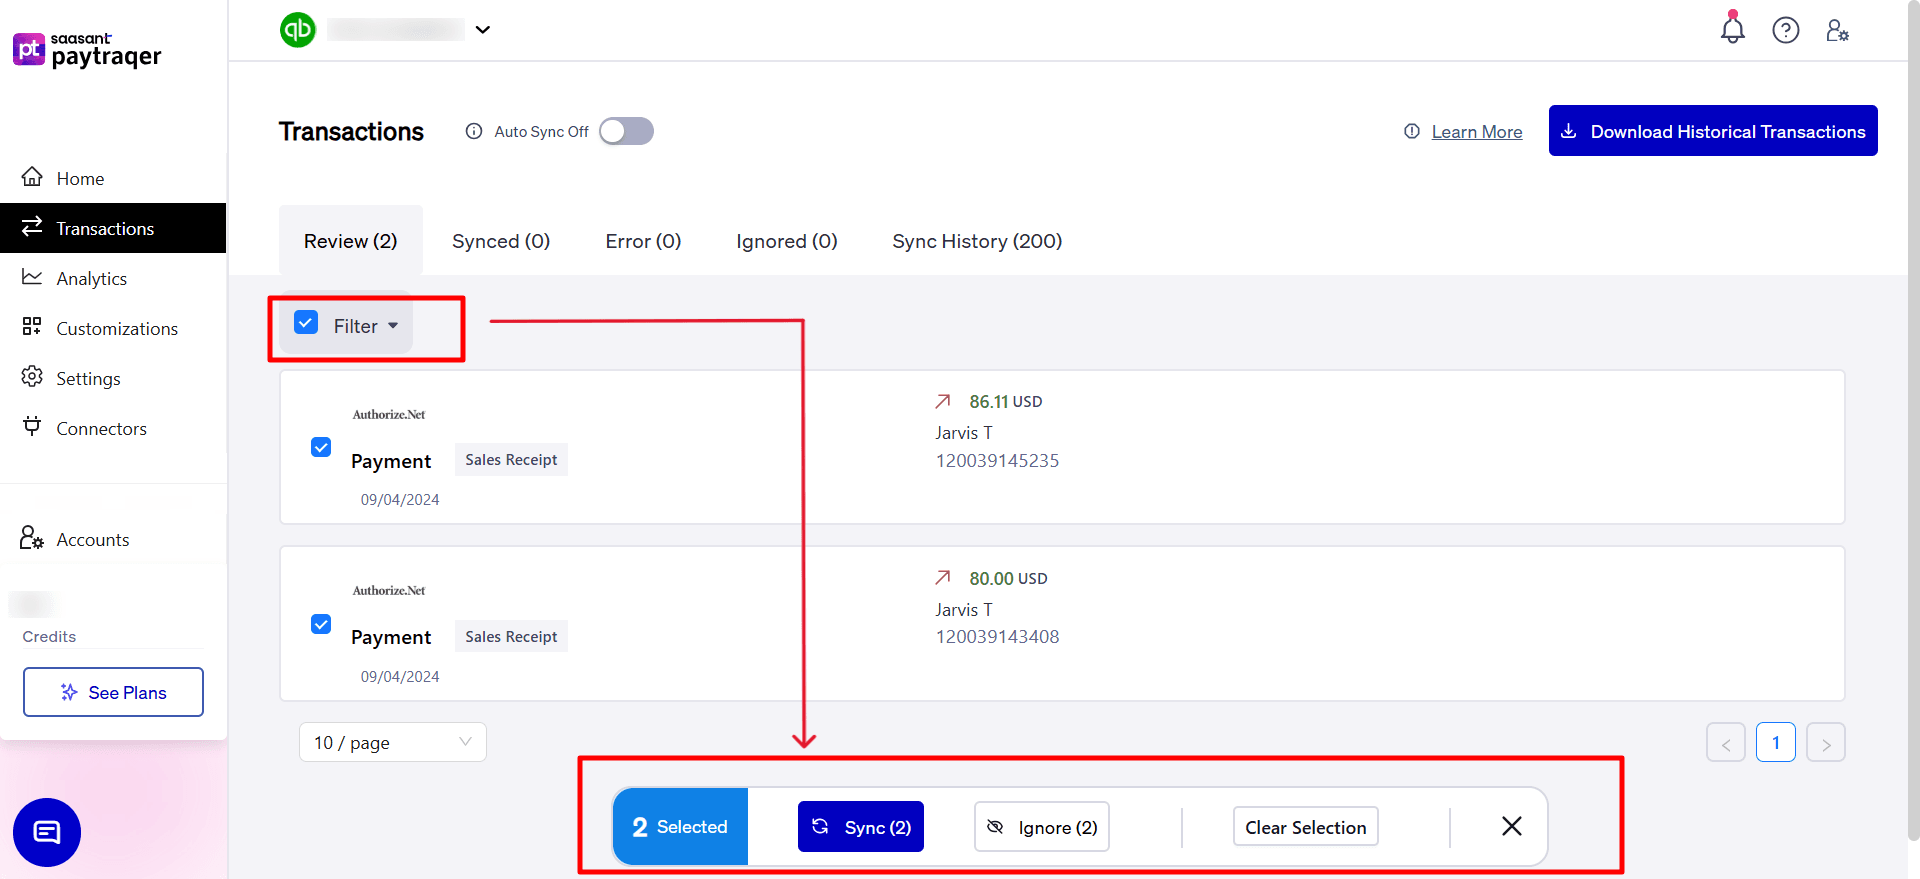The width and height of the screenshot is (1920, 879).
Task: Click the Auto Sync info icon
Action: pyautogui.click(x=474, y=131)
